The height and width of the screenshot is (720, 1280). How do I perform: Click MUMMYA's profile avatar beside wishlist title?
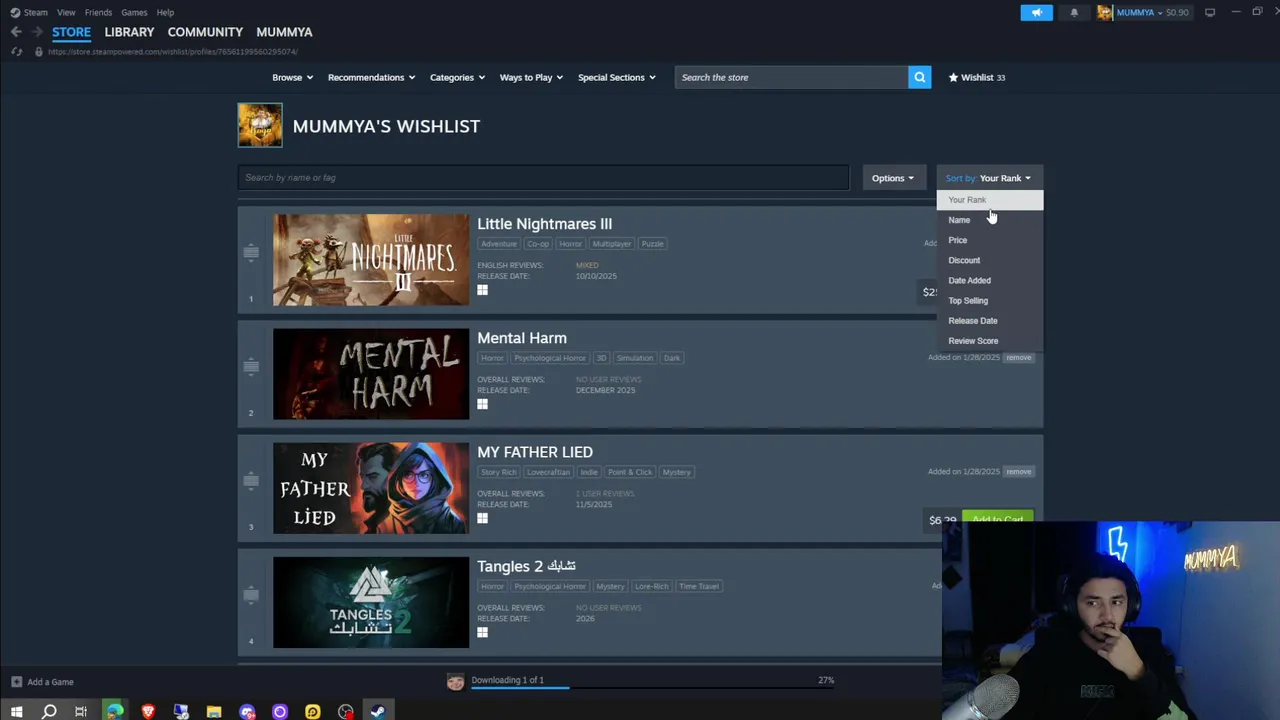click(x=260, y=125)
